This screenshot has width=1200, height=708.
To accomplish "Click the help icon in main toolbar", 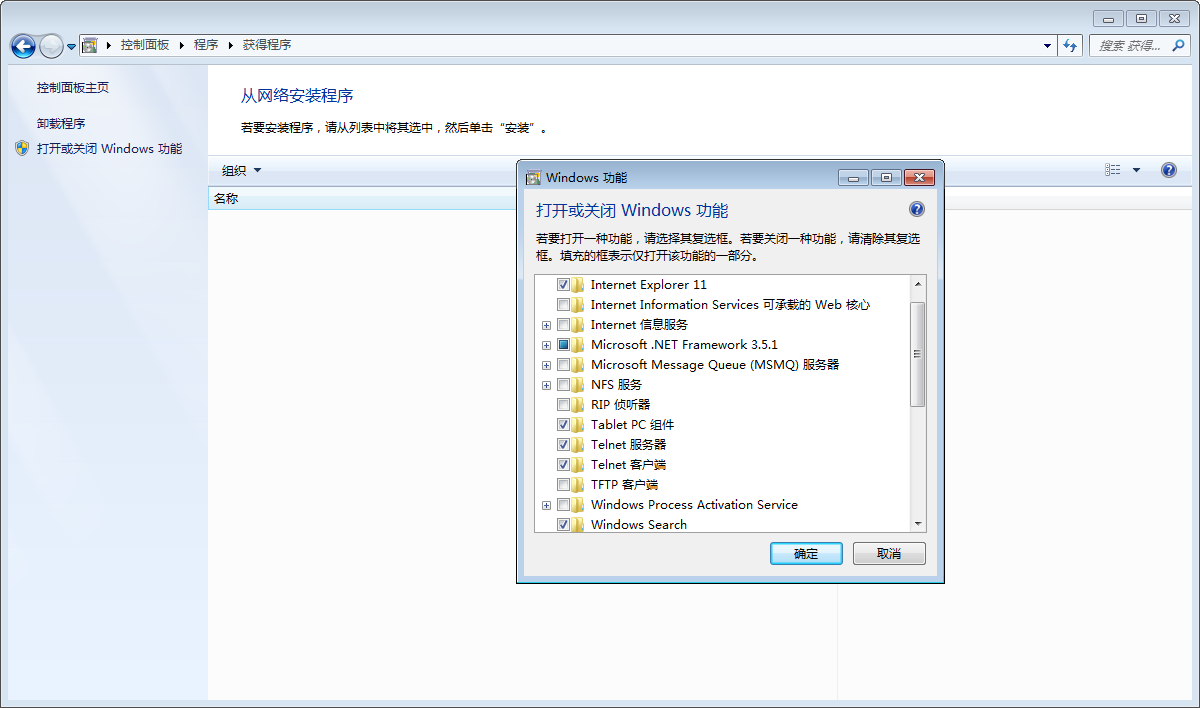I will (x=1168, y=170).
